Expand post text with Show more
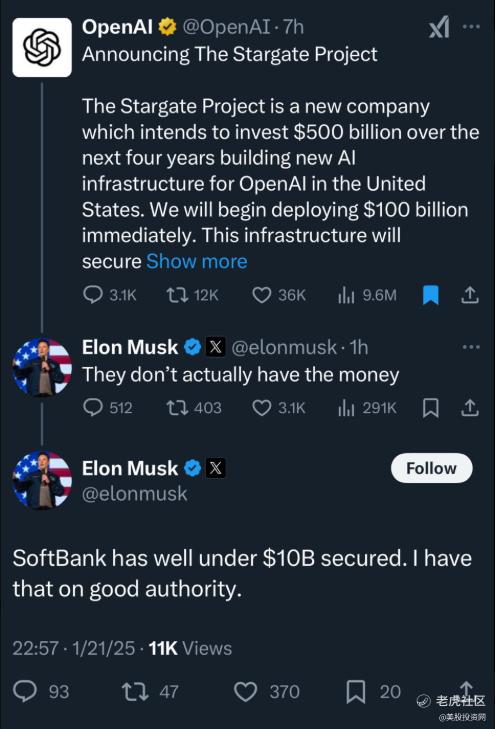The width and height of the screenshot is (495, 729). point(197,261)
